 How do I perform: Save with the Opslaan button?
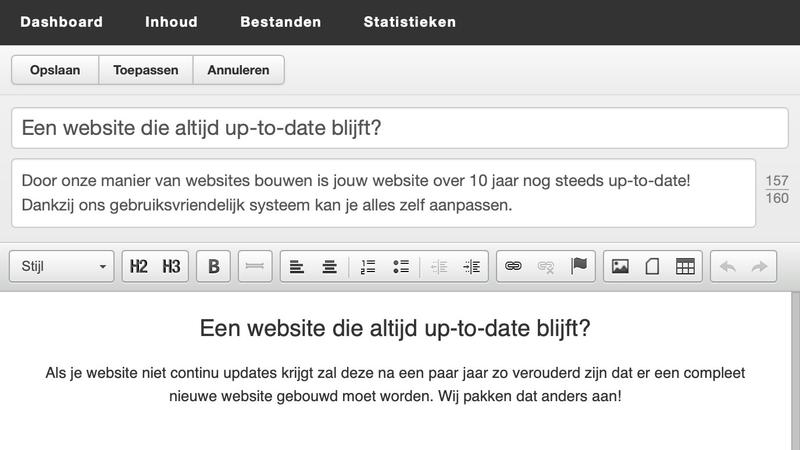click(55, 70)
